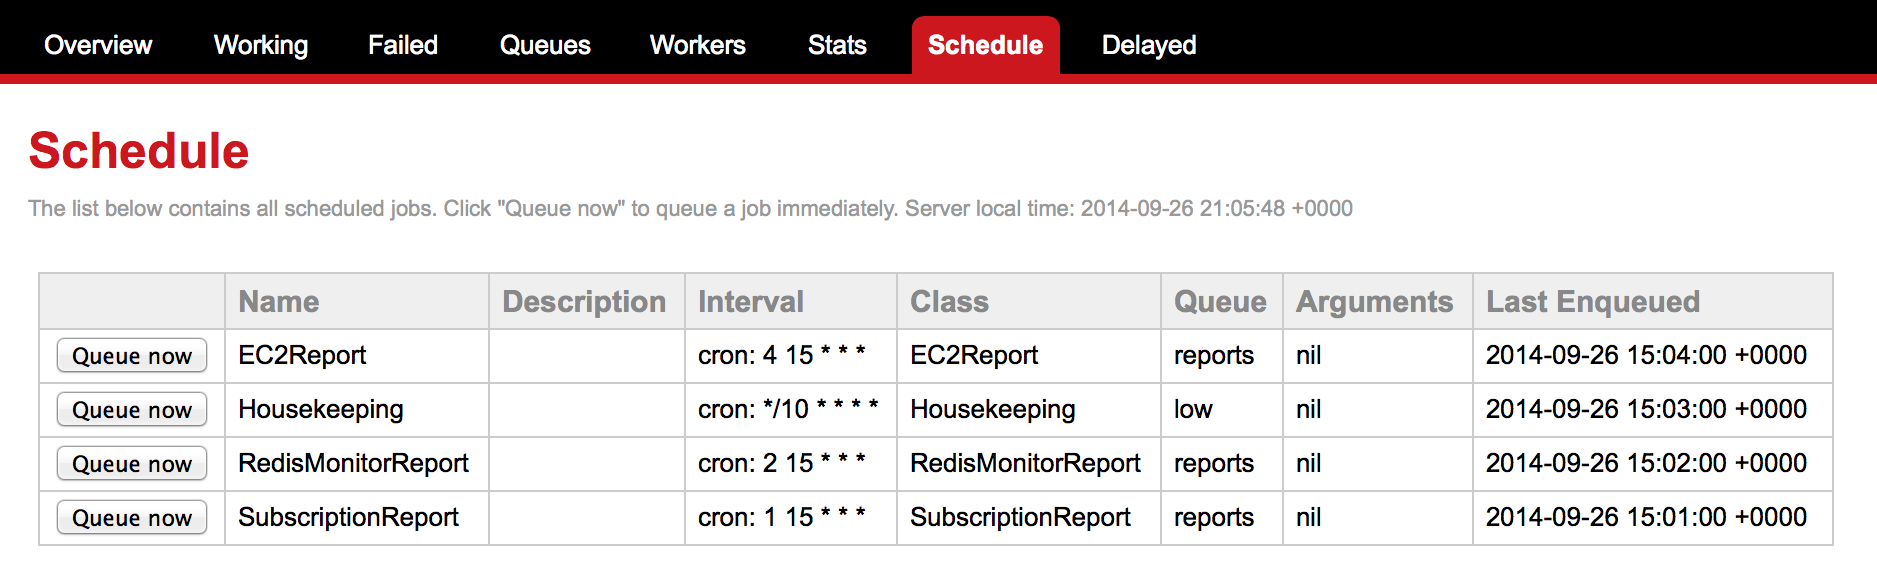
Task: Click timestamp 2014-09-26 15:03:00 +0000
Action: tap(1646, 409)
